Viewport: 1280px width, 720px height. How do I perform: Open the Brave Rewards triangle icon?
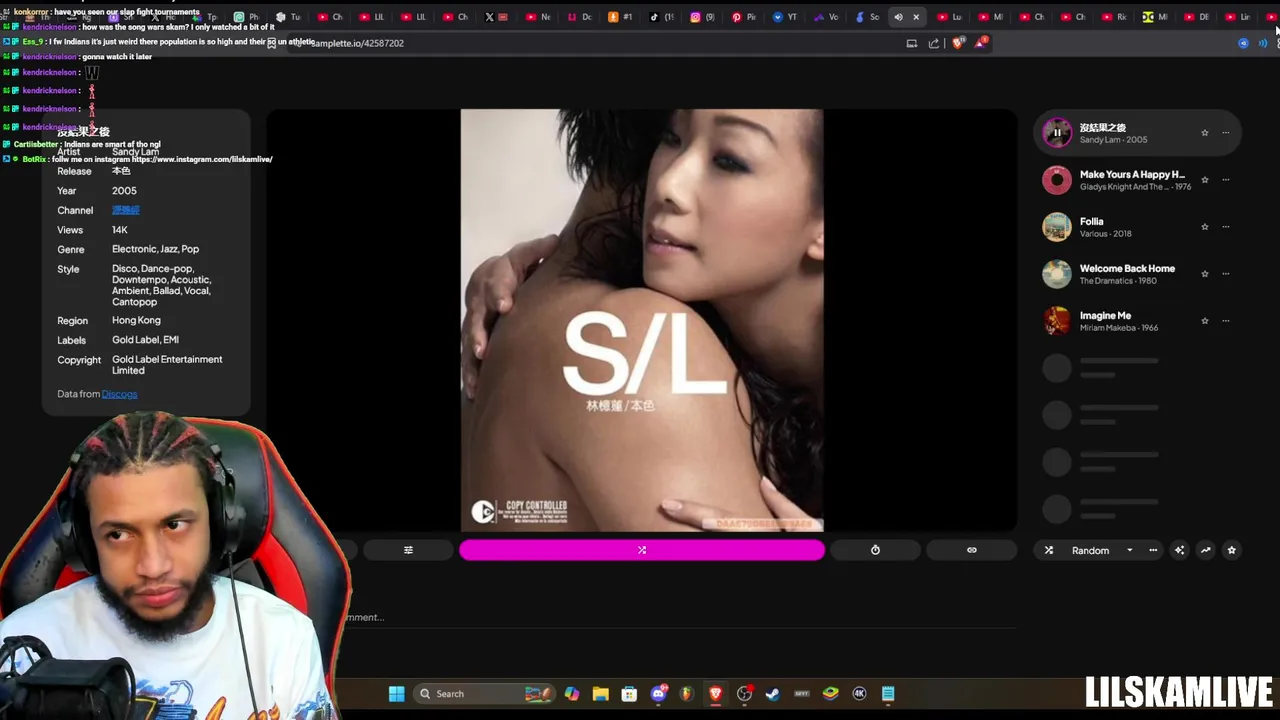[x=982, y=42]
